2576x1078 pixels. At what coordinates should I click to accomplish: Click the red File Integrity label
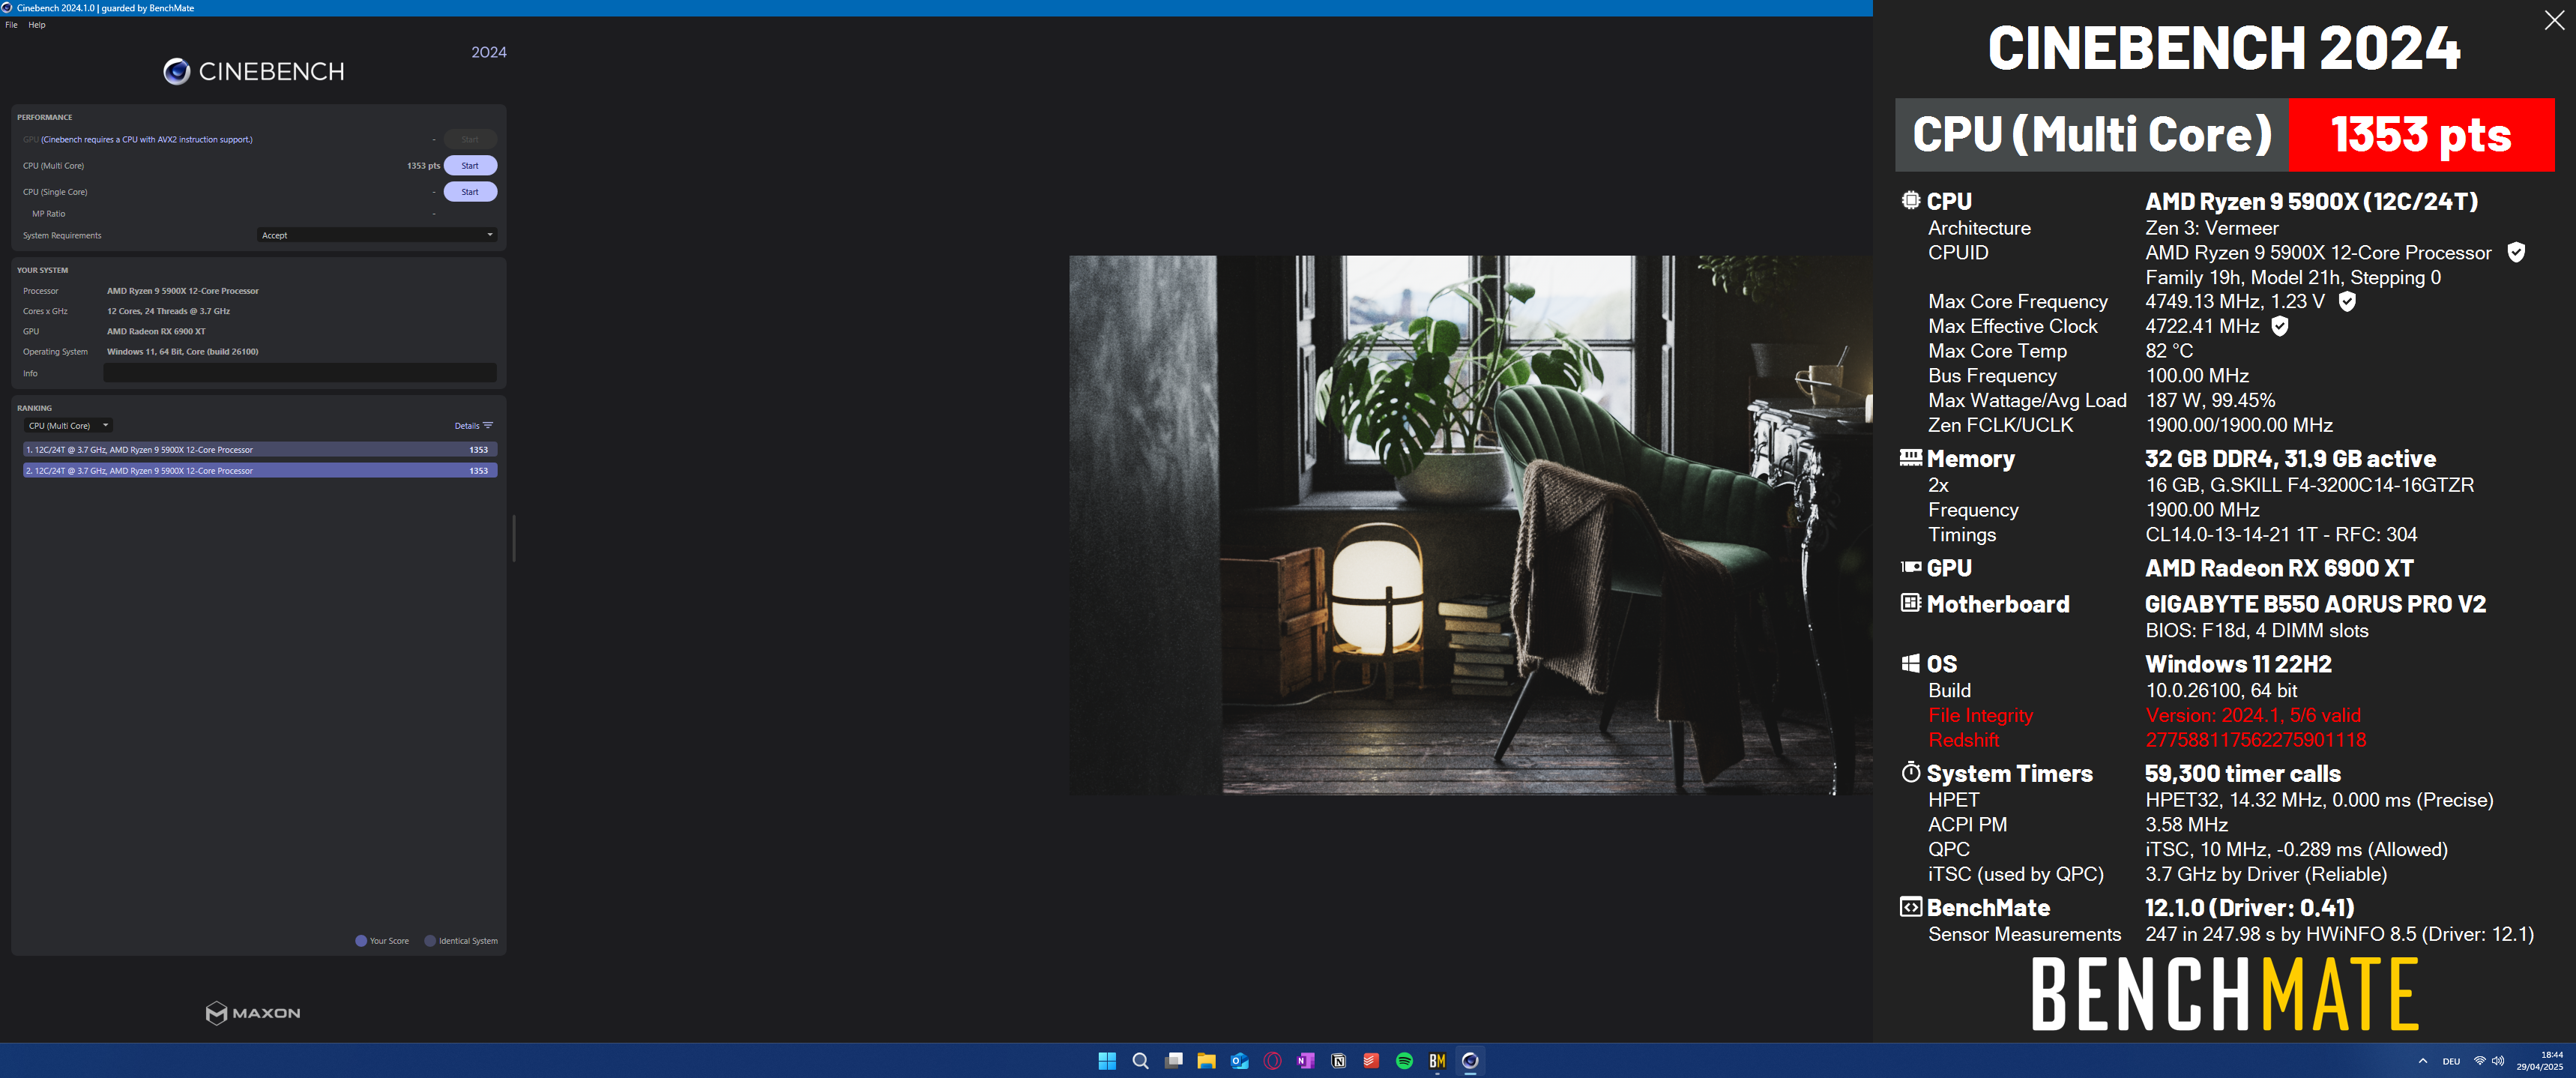tap(1980, 715)
